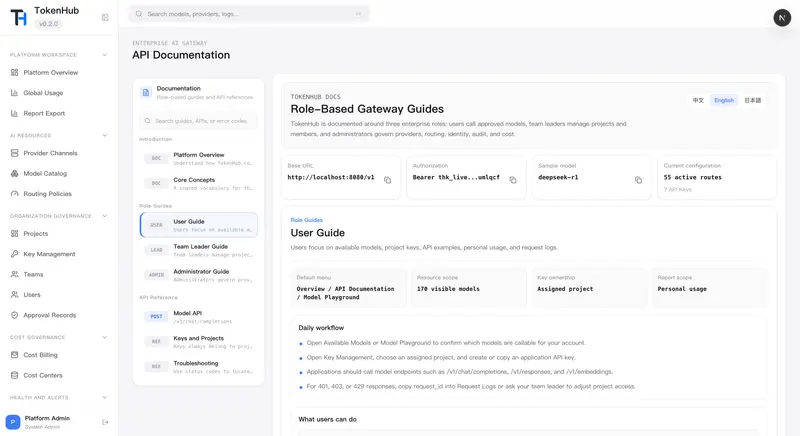Click the v0.2.0 version badge
800x436 pixels.
pos(48,24)
